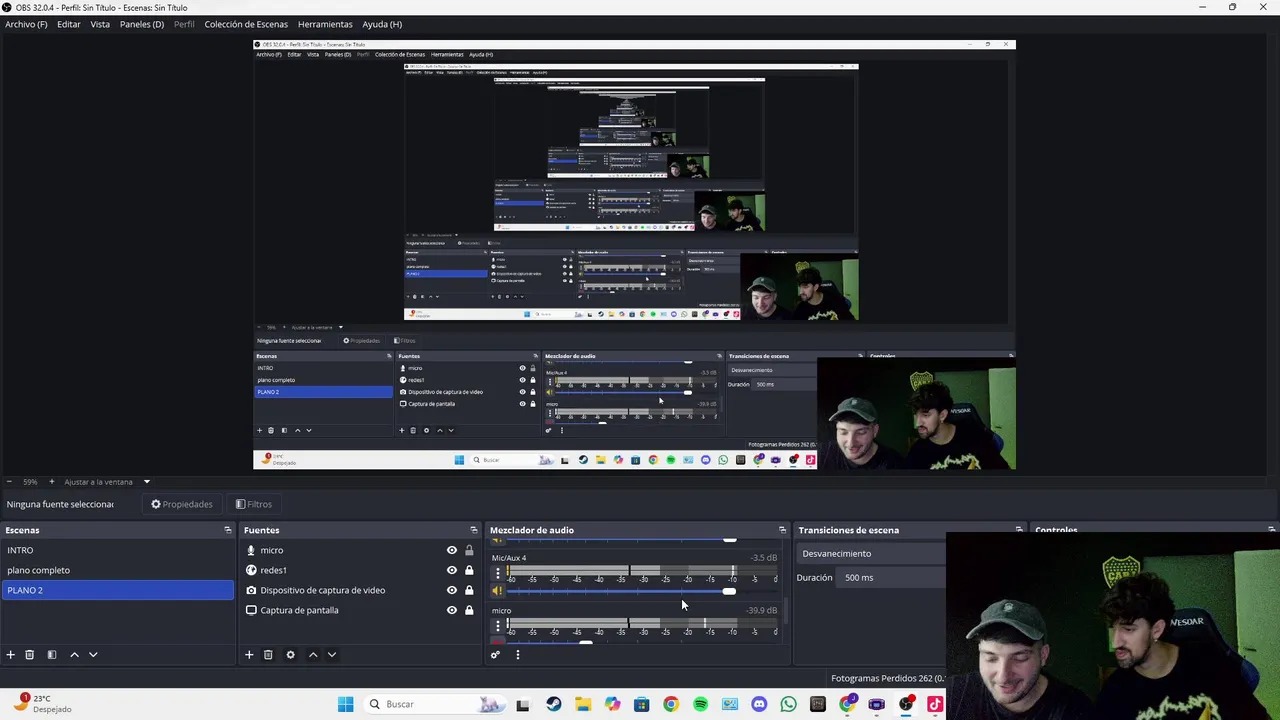Float the Fuentes dock panel

474,530
